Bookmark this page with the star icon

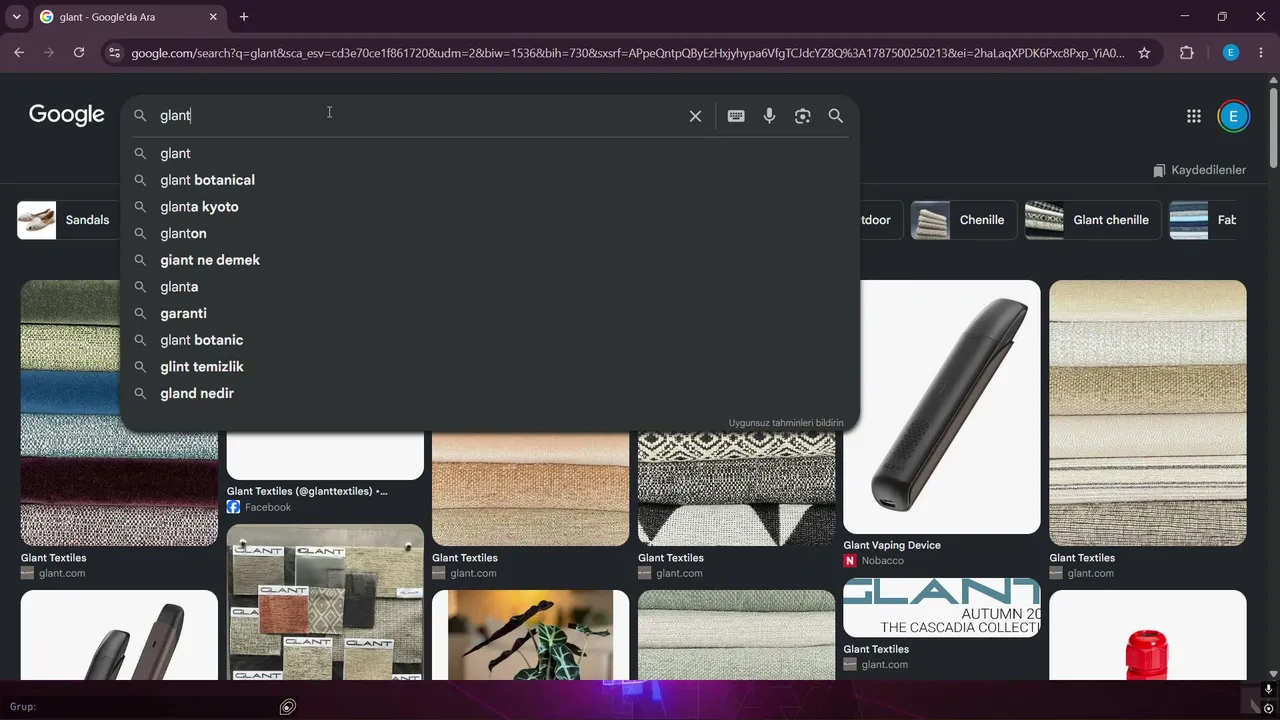[x=1144, y=53]
